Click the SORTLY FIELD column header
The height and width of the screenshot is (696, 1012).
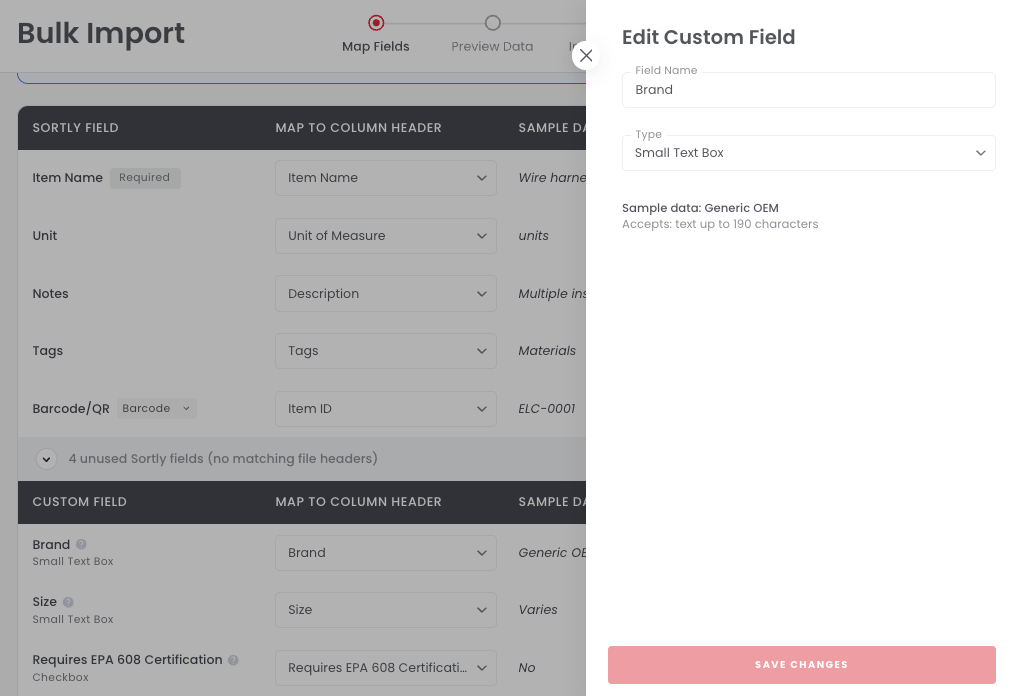pyautogui.click(x=76, y=128)
